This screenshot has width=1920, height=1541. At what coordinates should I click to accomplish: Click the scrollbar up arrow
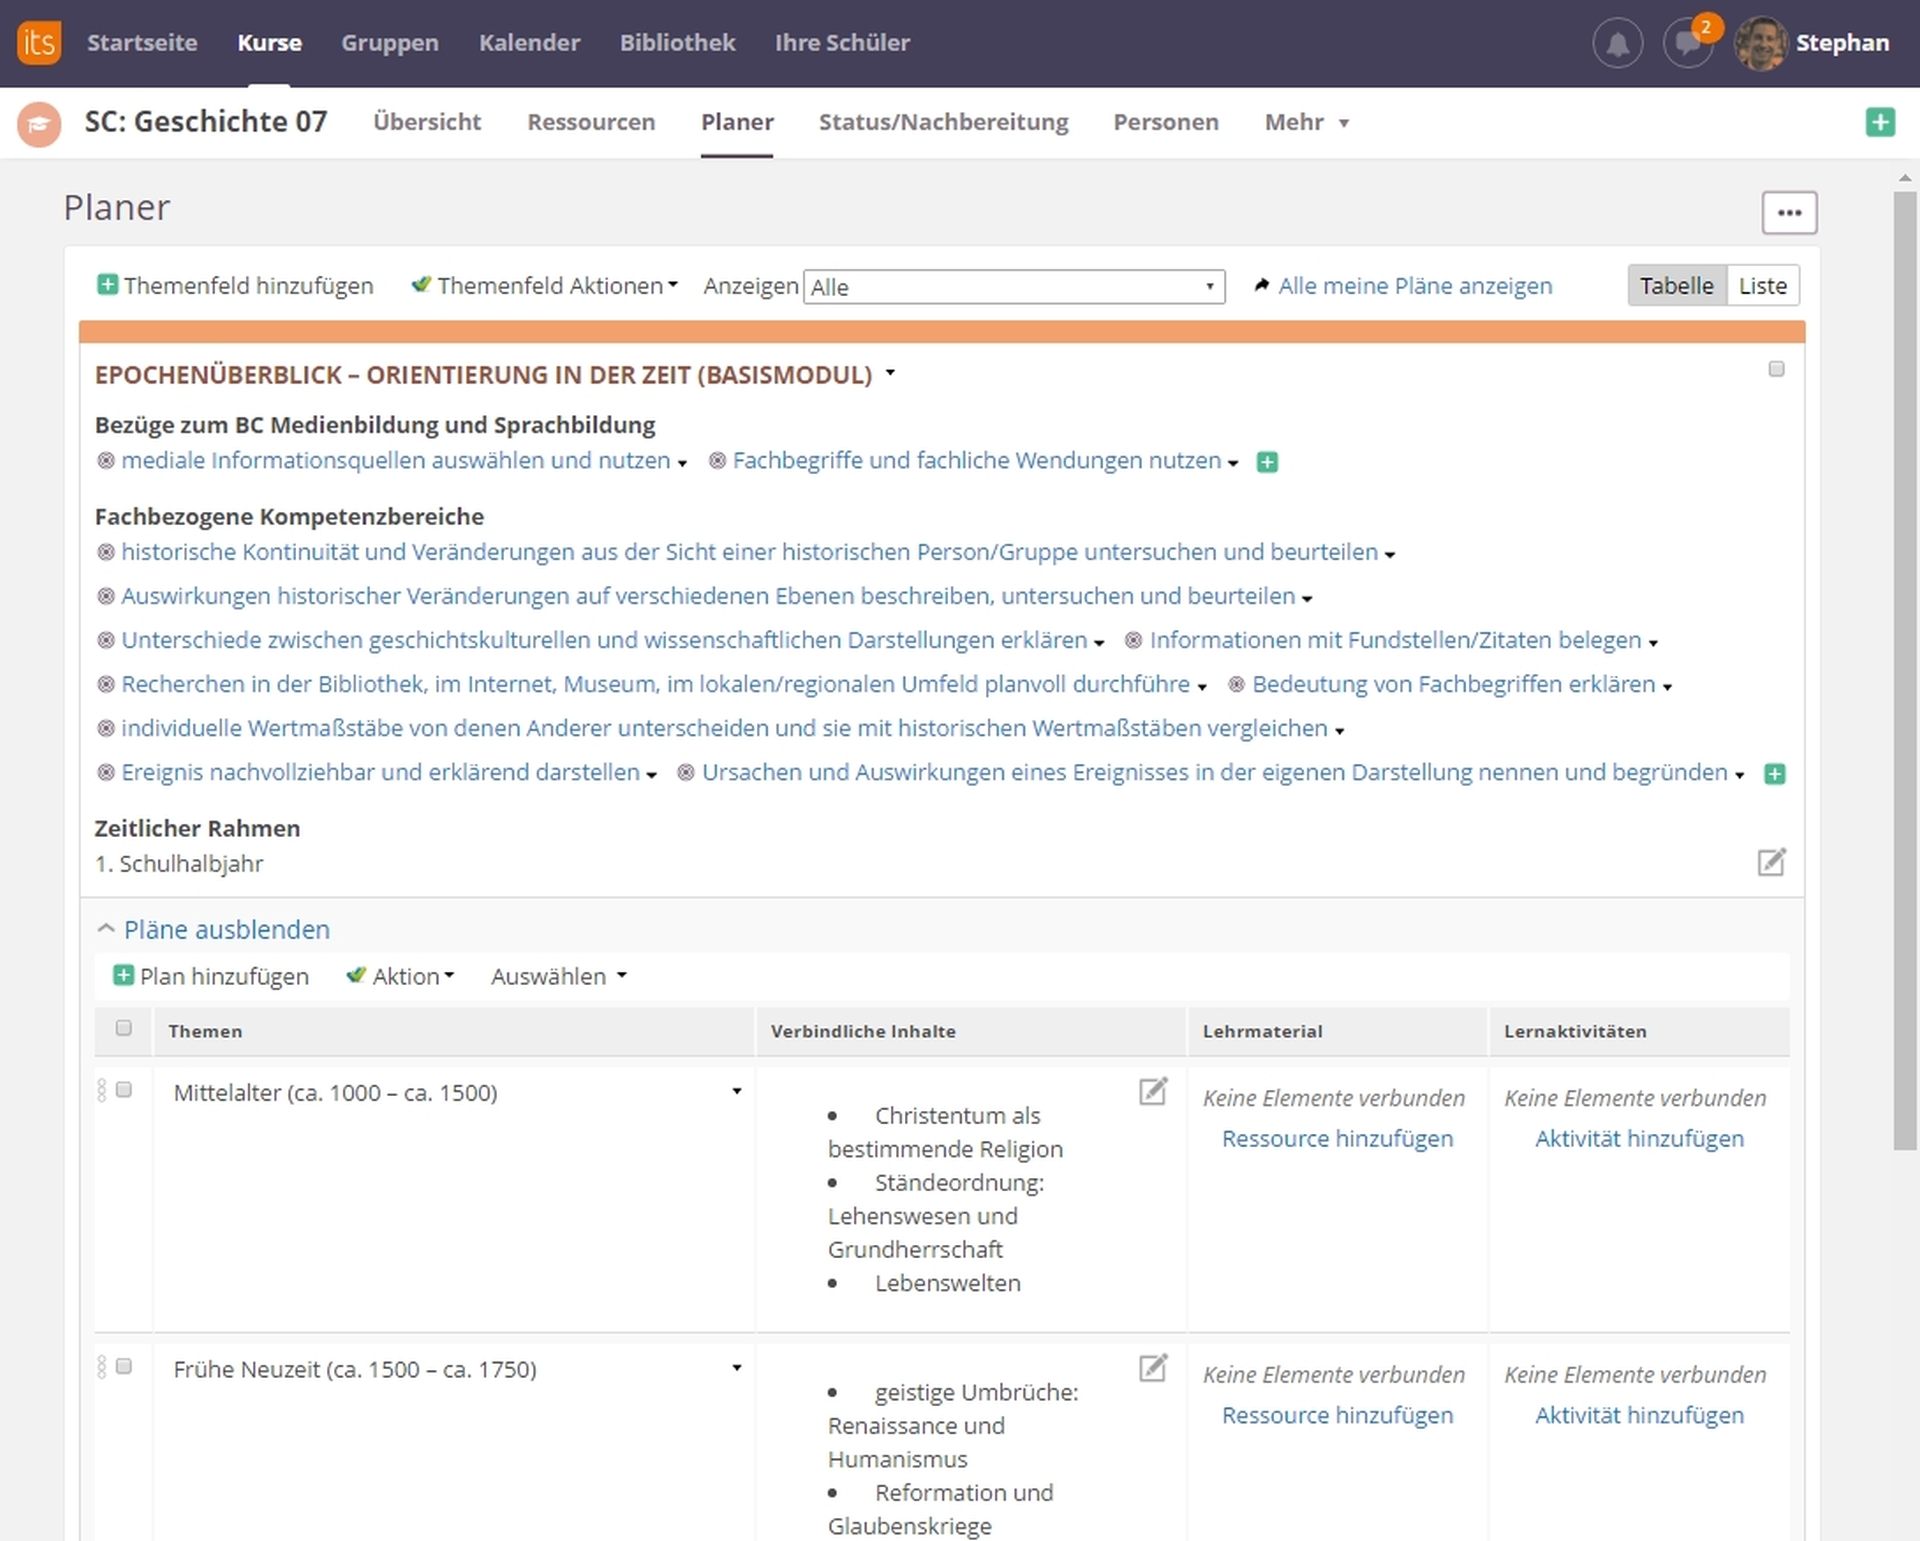point(1904,178)
